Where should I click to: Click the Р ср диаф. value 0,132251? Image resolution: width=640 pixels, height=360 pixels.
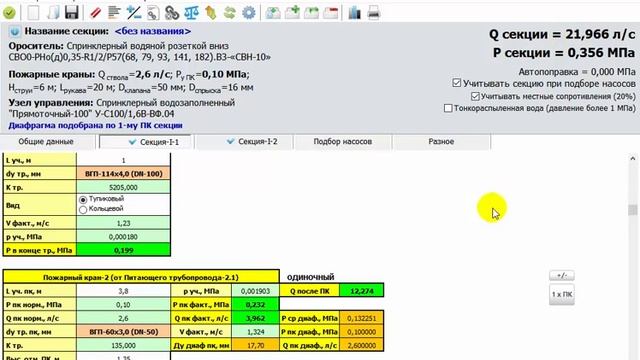[362, 318]
